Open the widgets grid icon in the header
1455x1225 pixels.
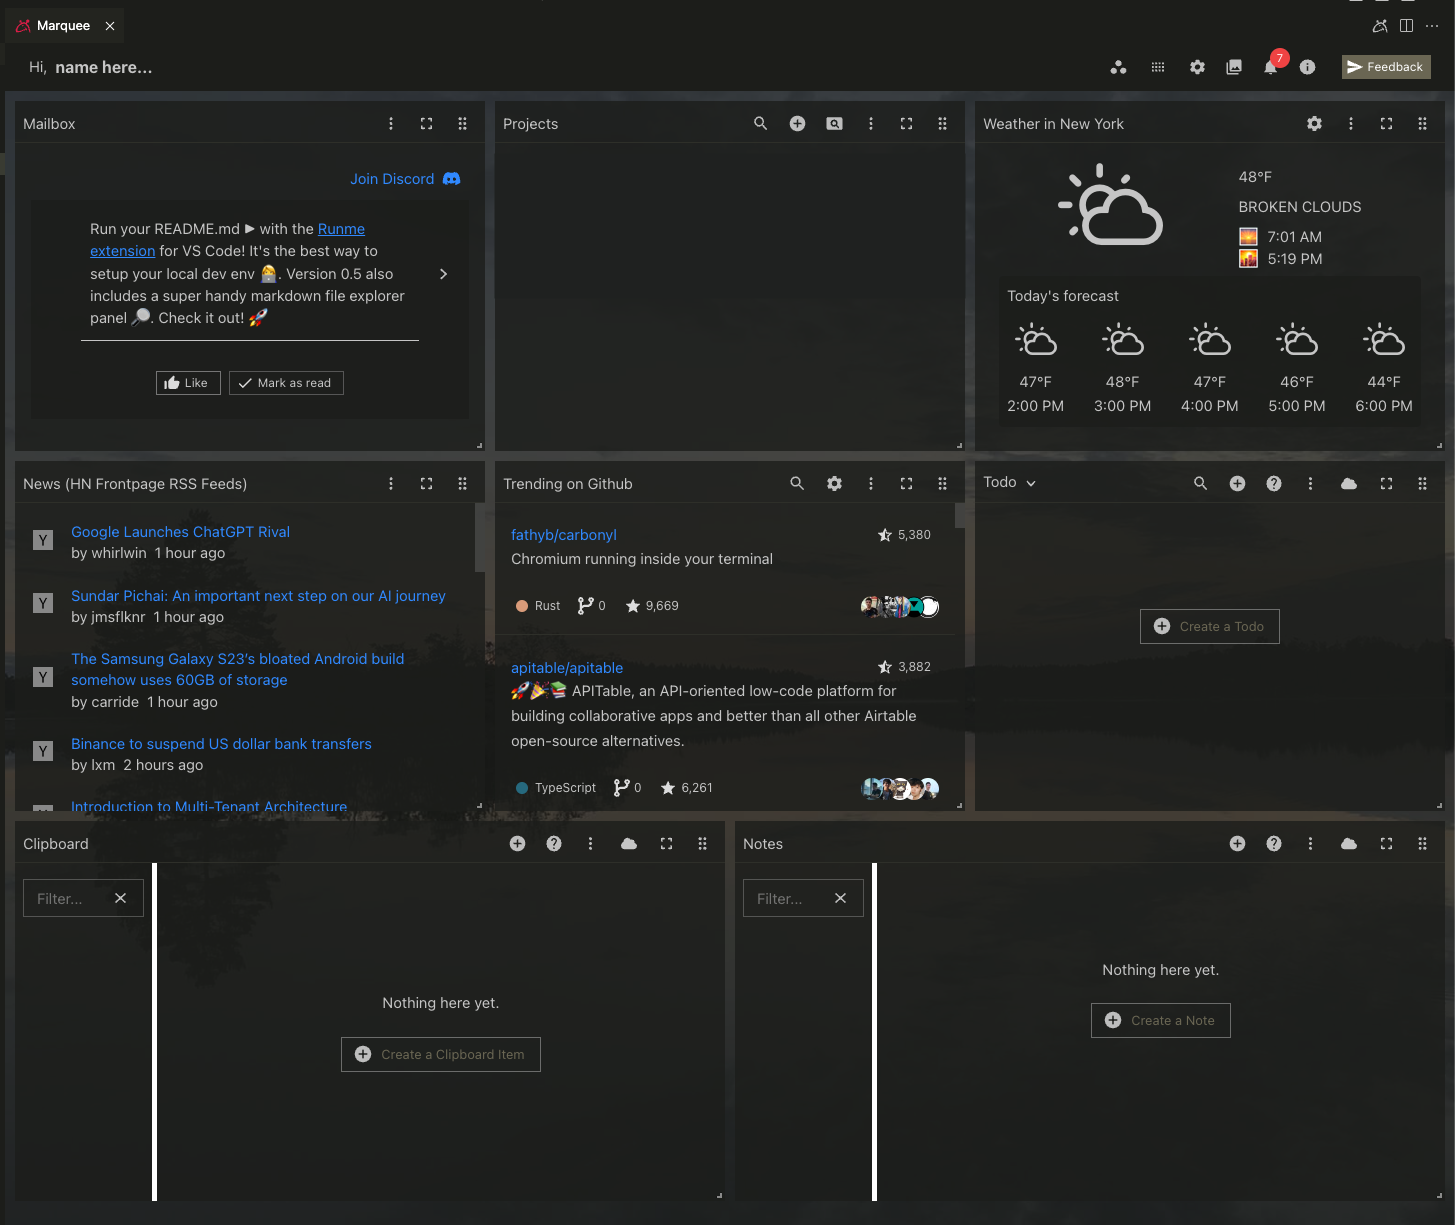click(1157, 67)
